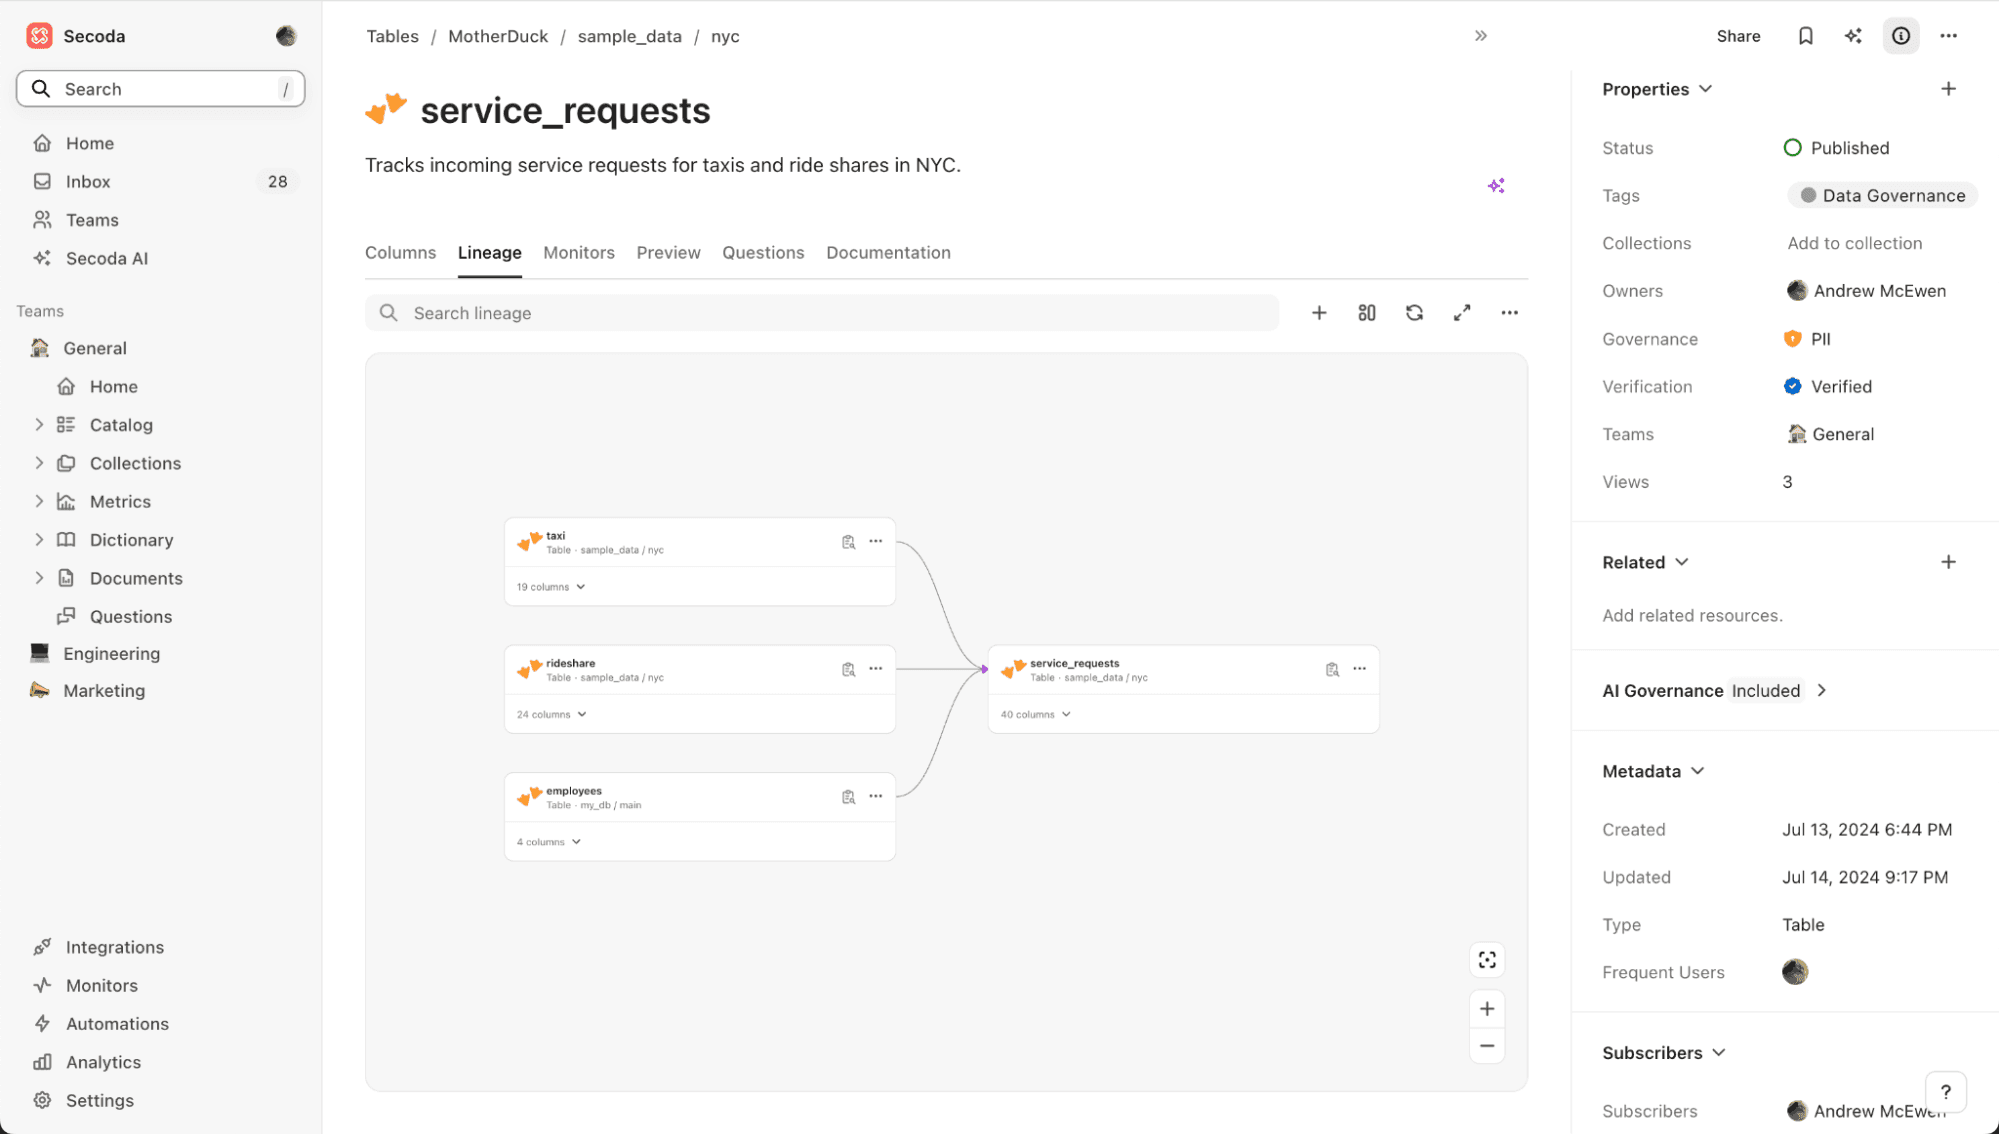This screenshot has width=1999, height=1135.
Task: Click the lineage layout grouping icon
Action: tap(1366, 313)
